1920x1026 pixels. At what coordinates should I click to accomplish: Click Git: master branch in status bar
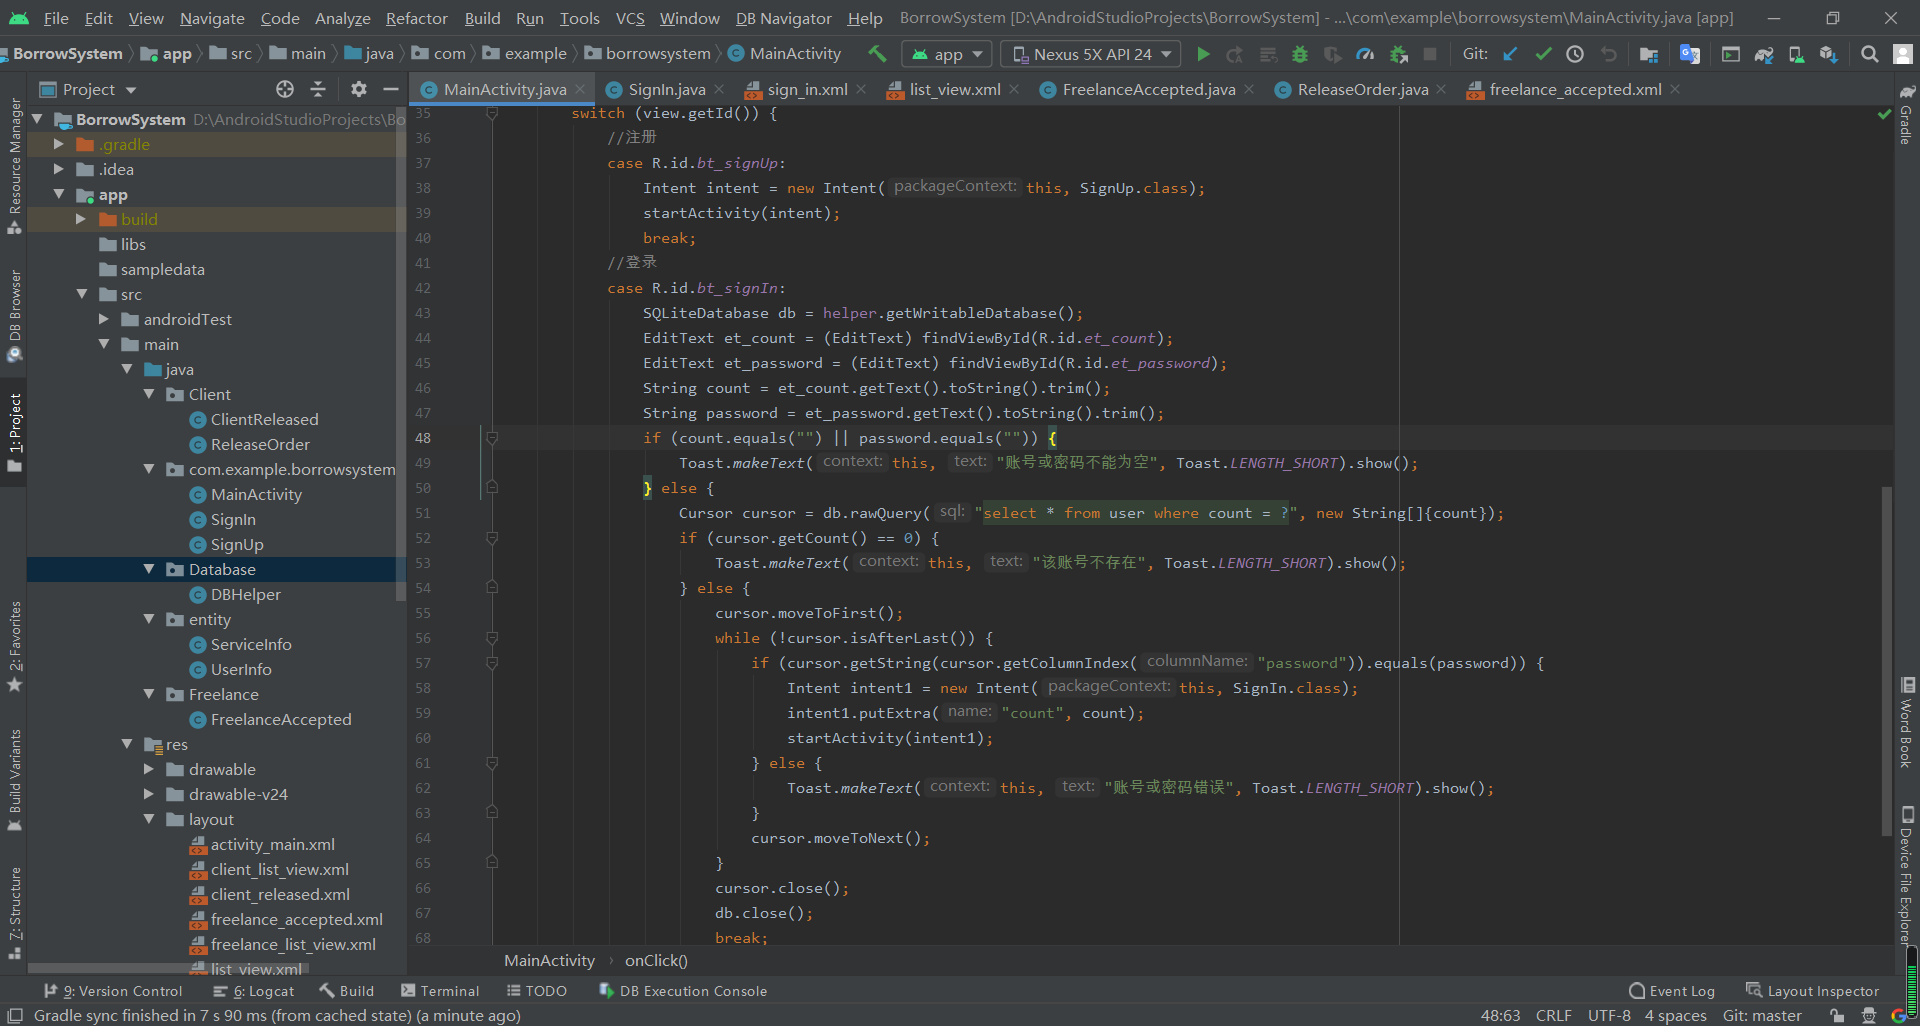tap(1762, 1015)
